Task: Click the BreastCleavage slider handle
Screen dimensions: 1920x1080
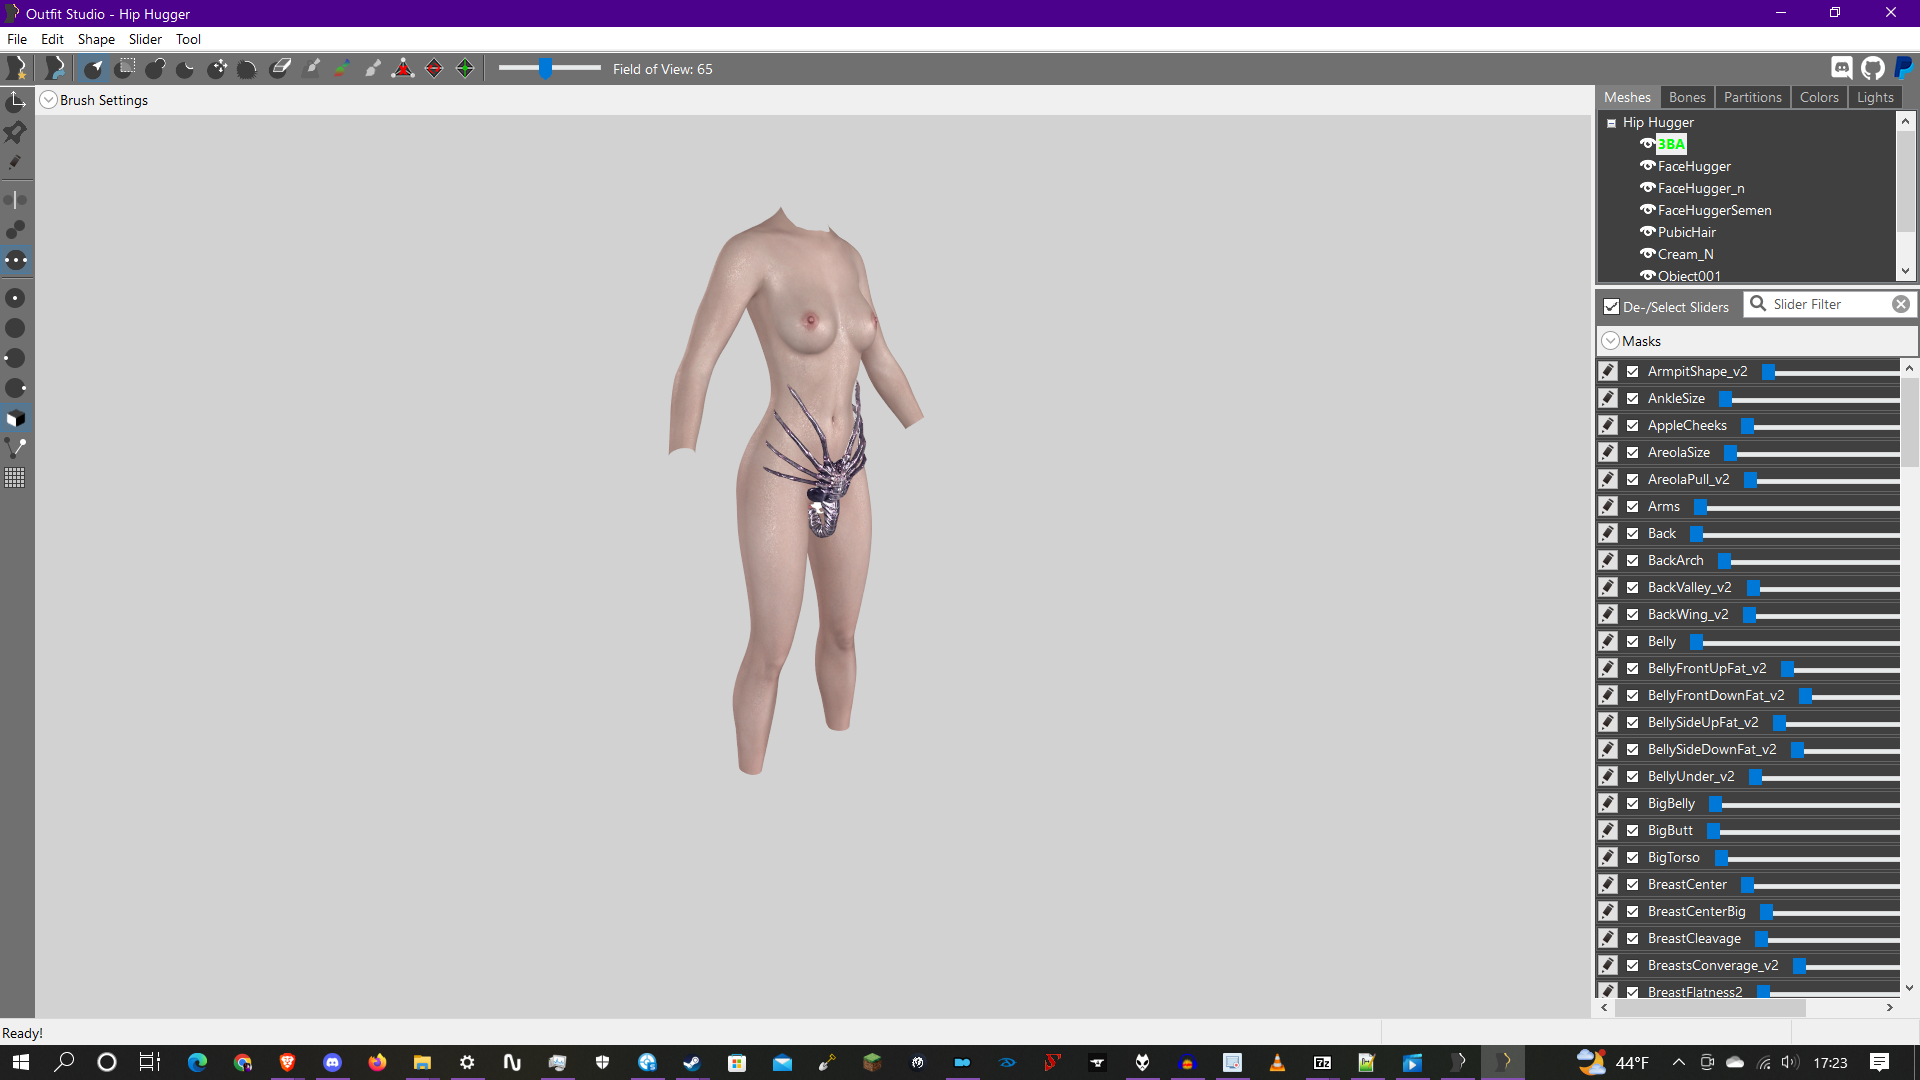Action: click(x=1761, y=939)
